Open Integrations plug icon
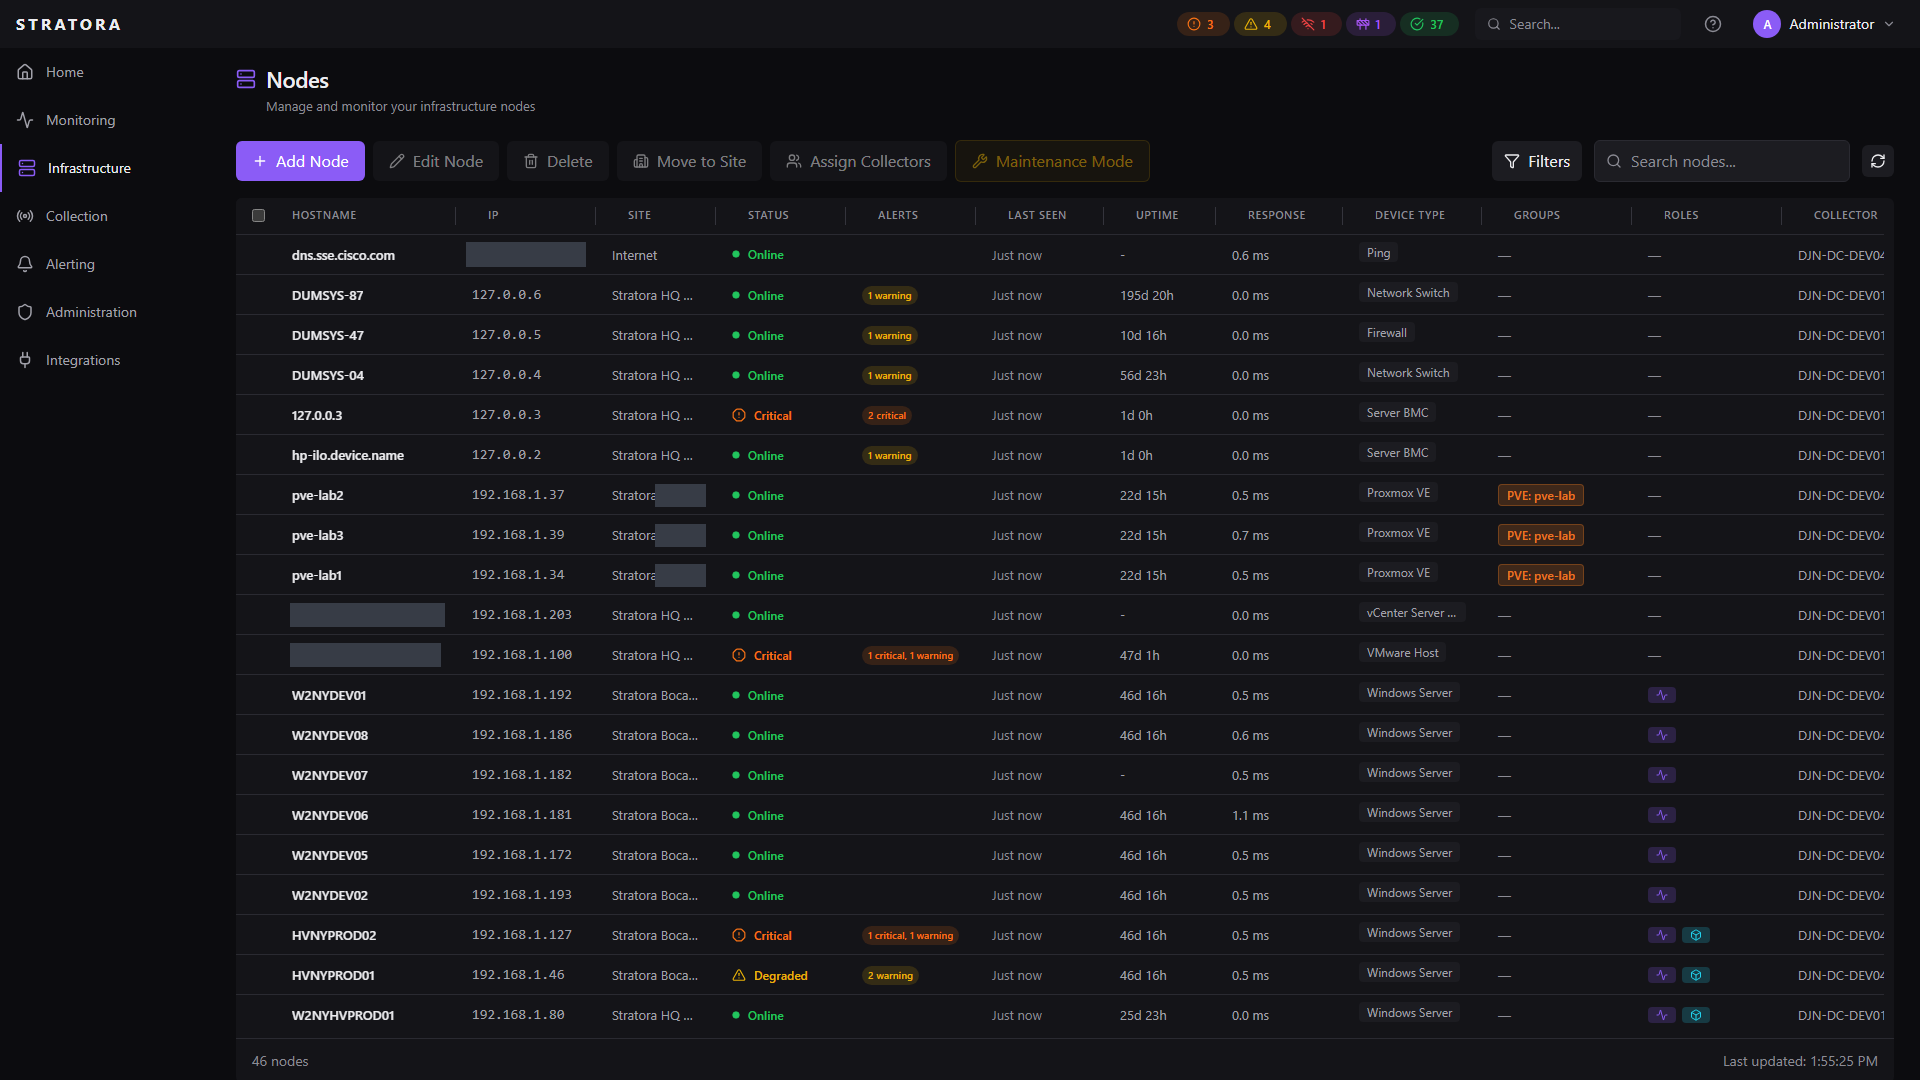Screen dimensions: 1920x1080 tap(25, 360)
